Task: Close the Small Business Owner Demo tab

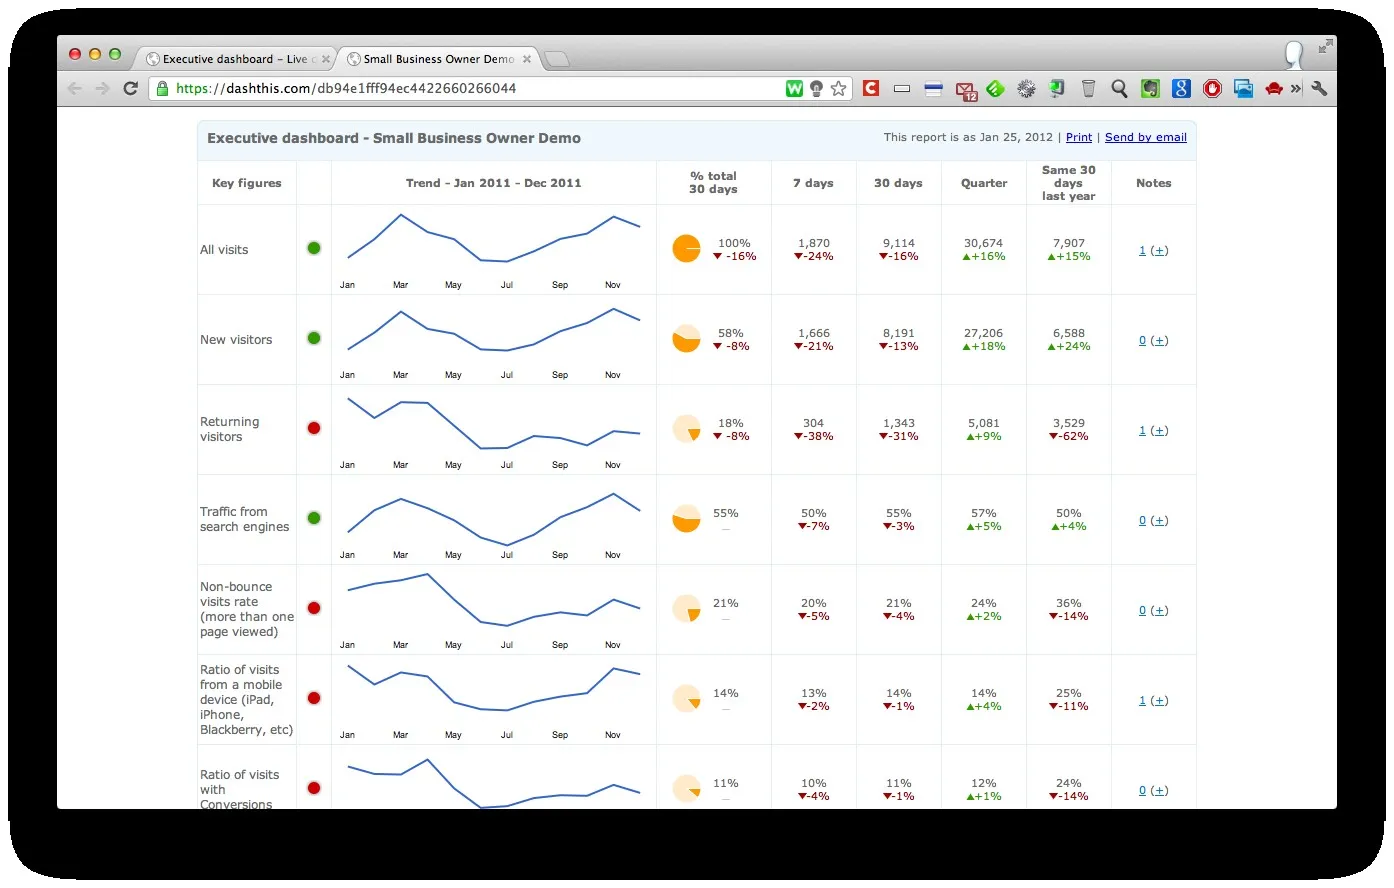Action: (x=527, y=59)
